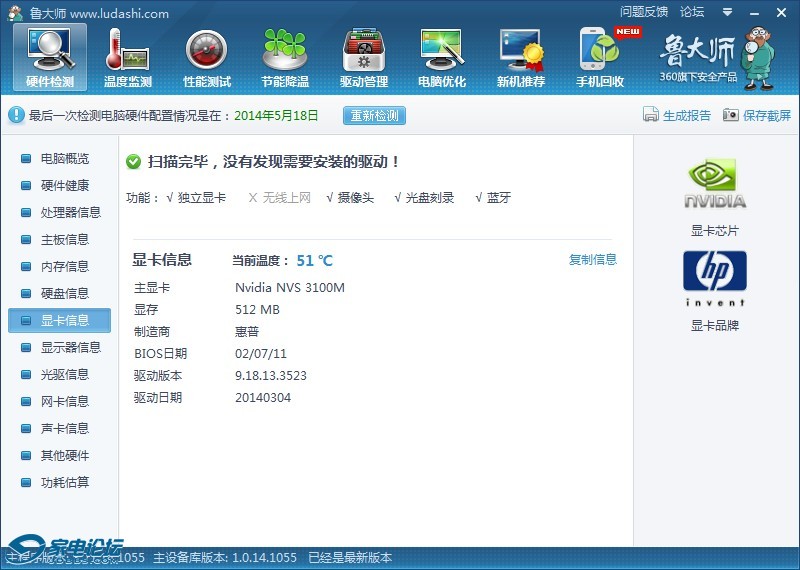Open the 温度监测 temperature monitor icon

point(127,56)
